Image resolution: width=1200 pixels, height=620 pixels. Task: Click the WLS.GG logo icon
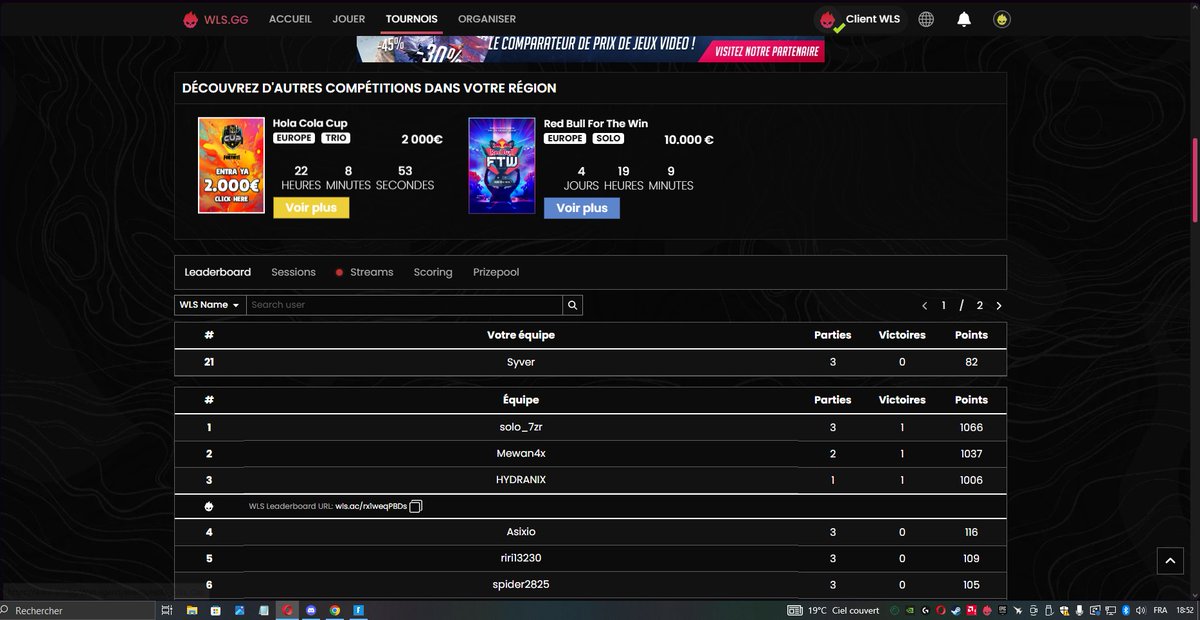tap(191, 19)
